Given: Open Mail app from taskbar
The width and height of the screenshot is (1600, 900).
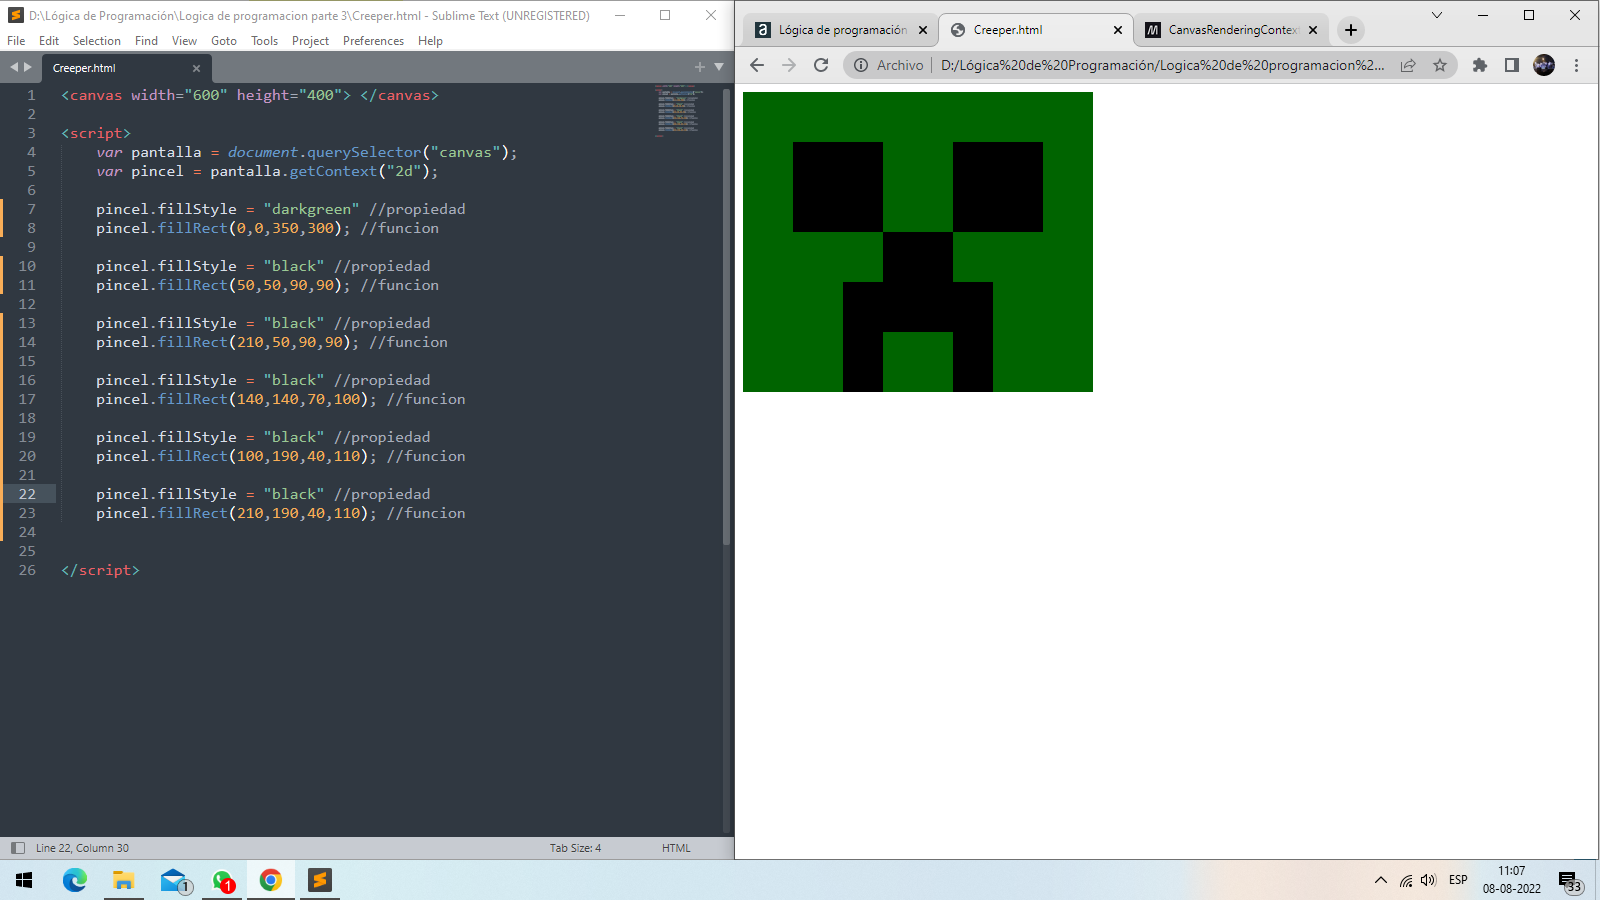Looking at the screenshot, I should (174, 880).
